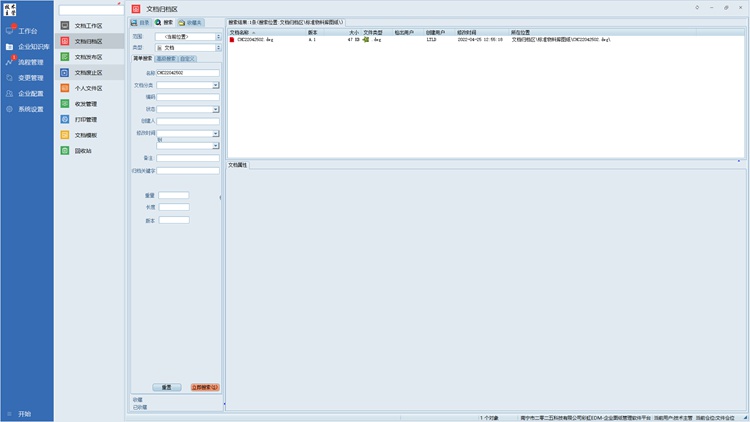Screen dimensions: 750x422
Task: Open the 回收站 recycle bin
Action: coord(83,150)
